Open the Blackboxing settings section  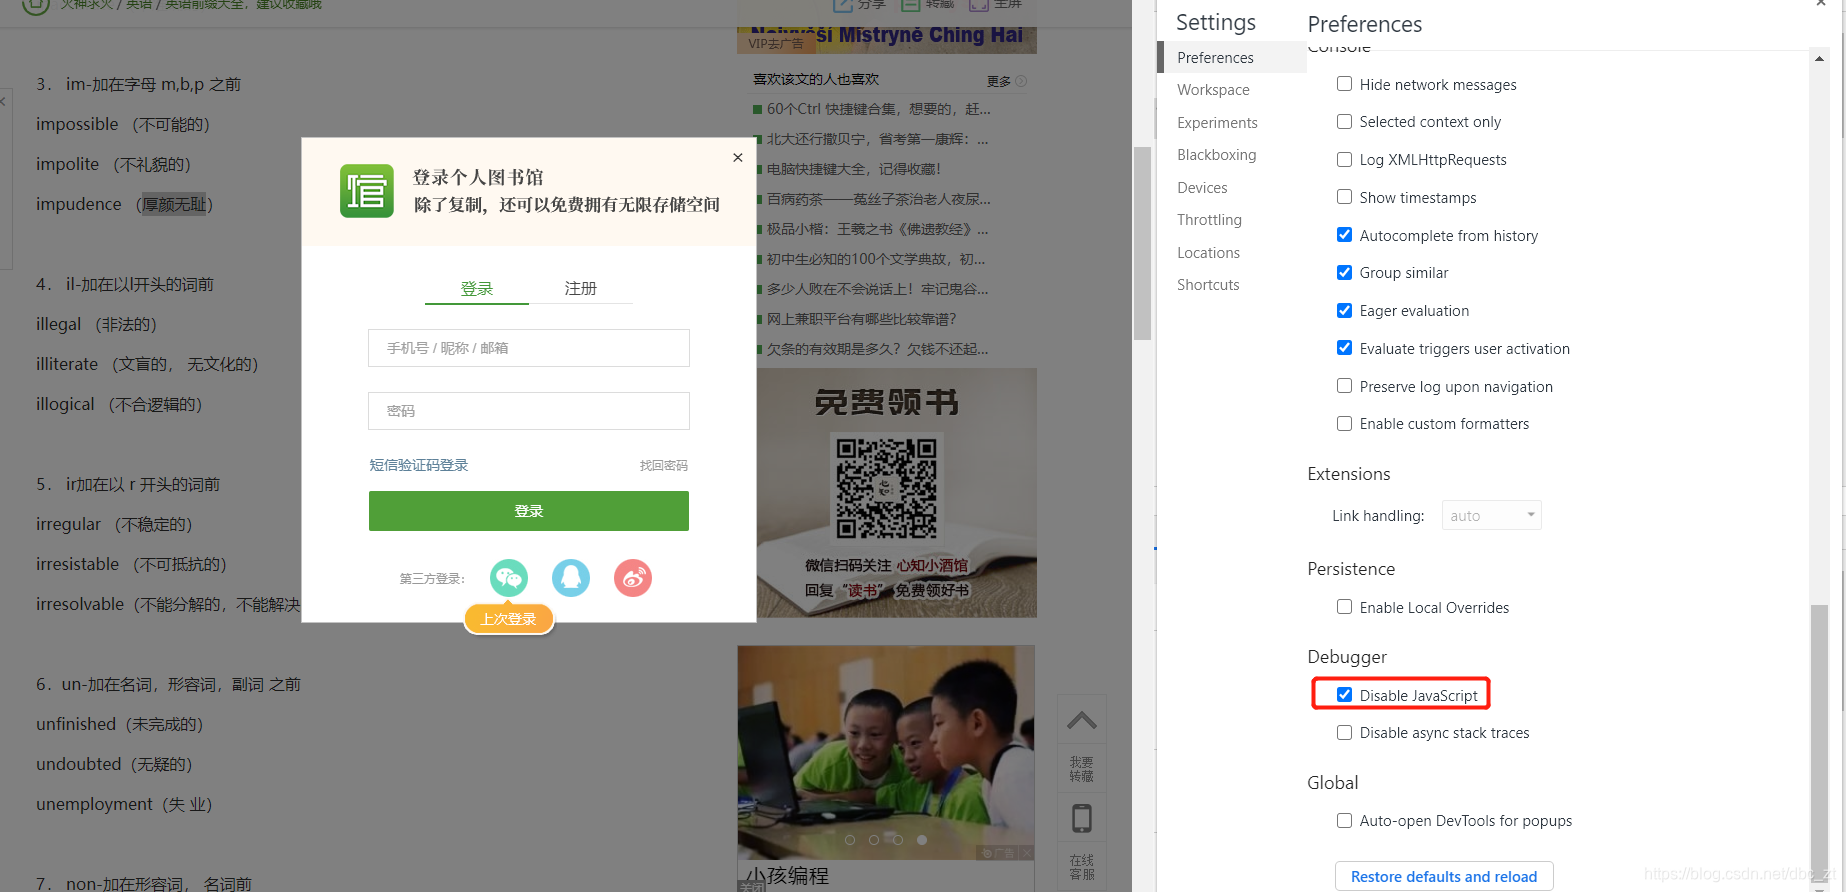click(1216, 154)
